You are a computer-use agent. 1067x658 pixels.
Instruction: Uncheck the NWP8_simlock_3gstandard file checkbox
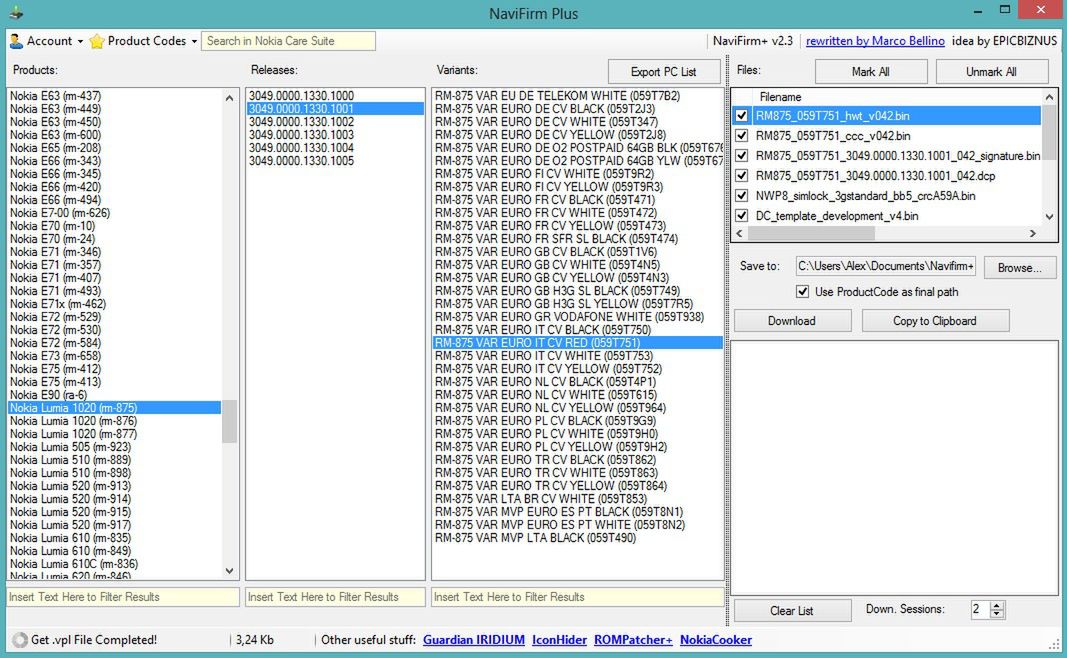pyautogui.click(x=741, y=196)
